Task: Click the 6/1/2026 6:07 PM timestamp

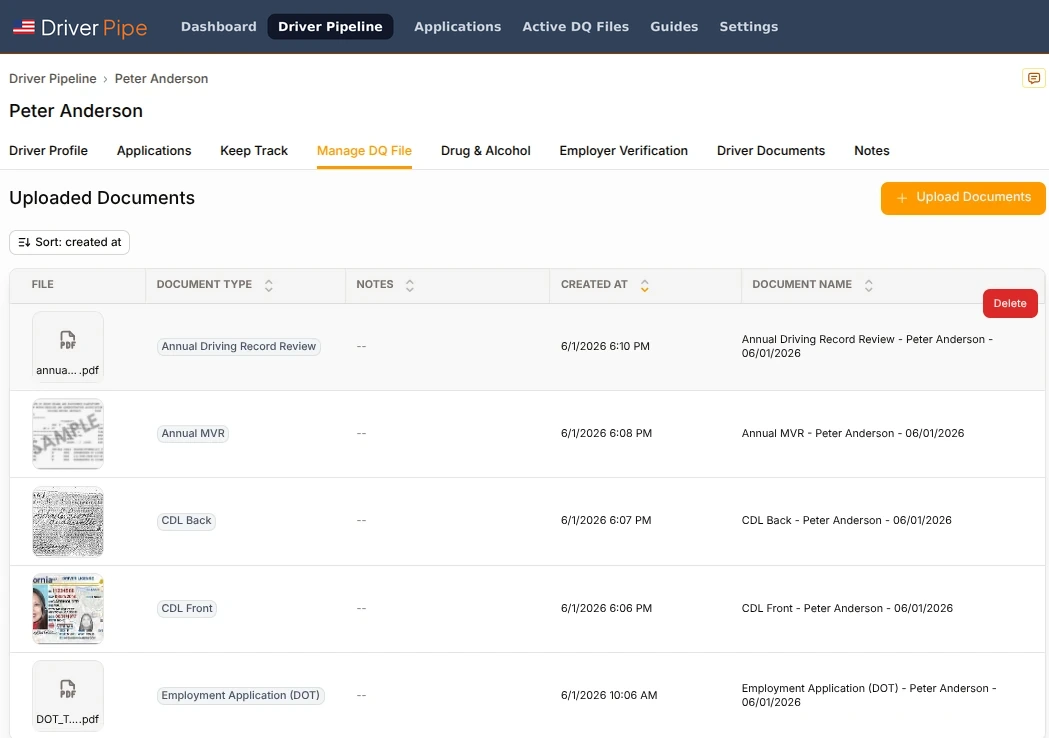Action: click(606, 521)
